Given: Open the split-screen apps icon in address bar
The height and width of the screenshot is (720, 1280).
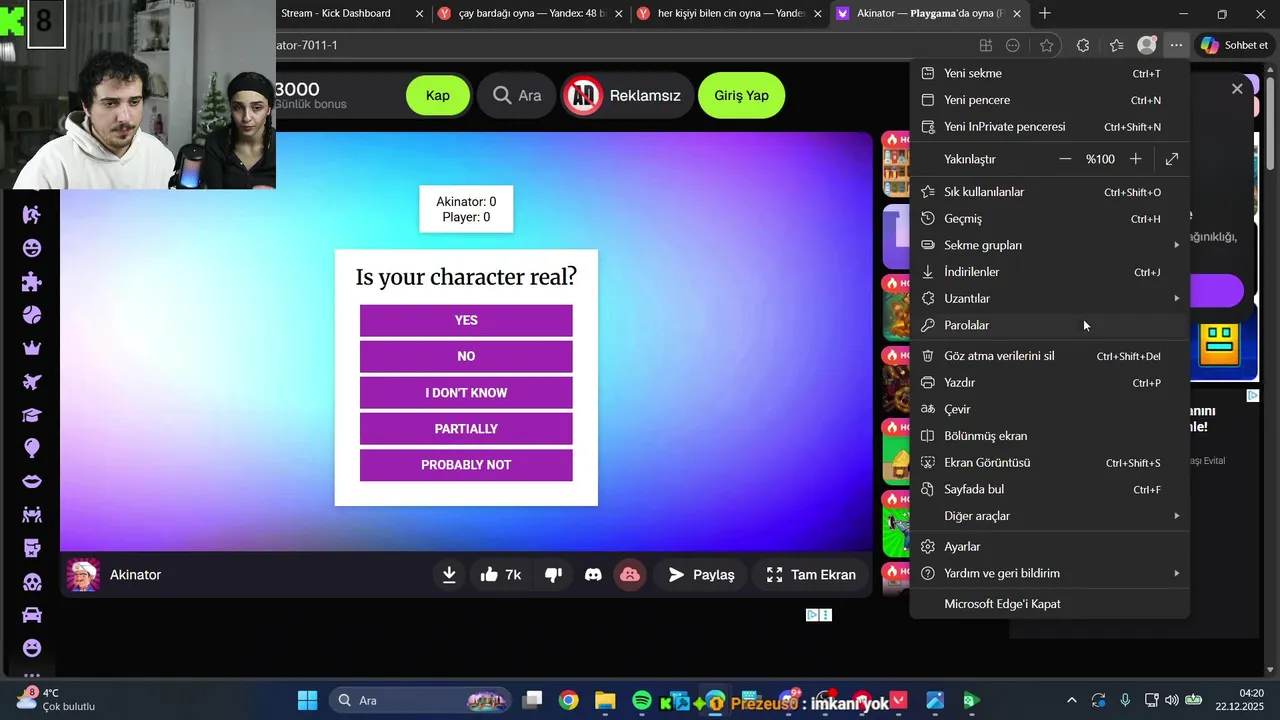Looking at the screenshot, I should 986,45.
